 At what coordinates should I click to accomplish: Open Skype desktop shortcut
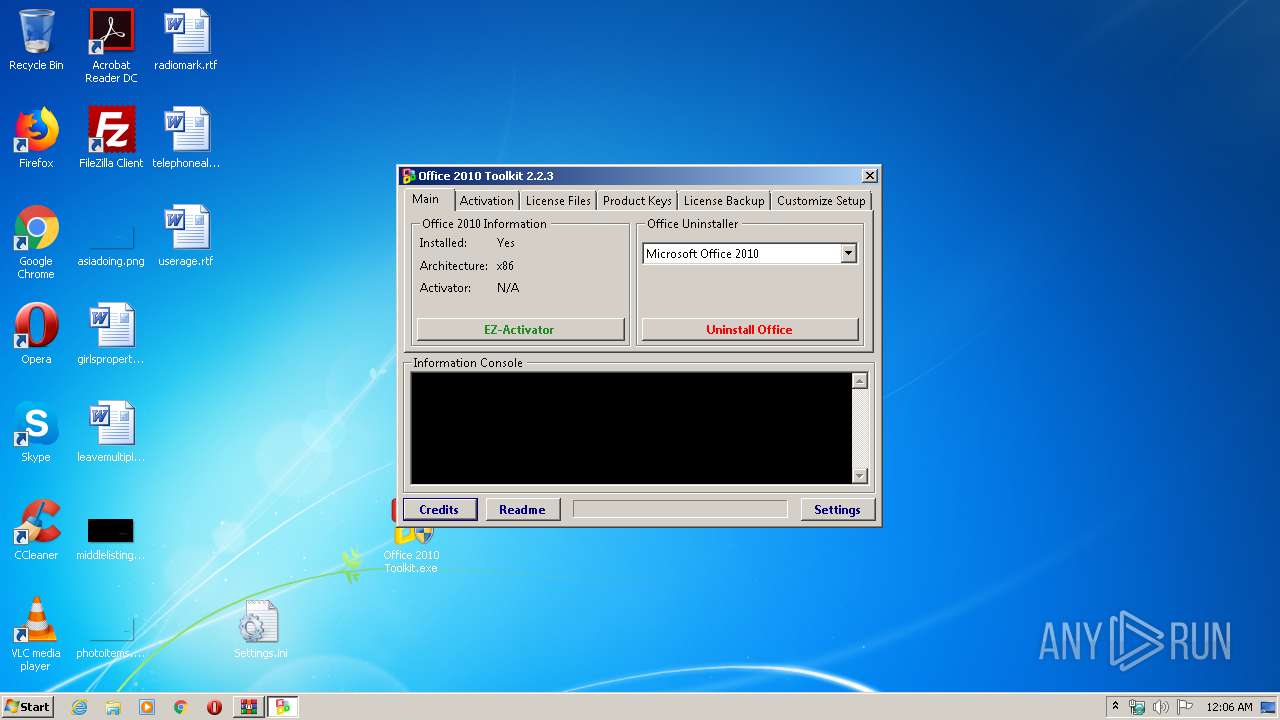pyautogui.click(x=36, y=432)
